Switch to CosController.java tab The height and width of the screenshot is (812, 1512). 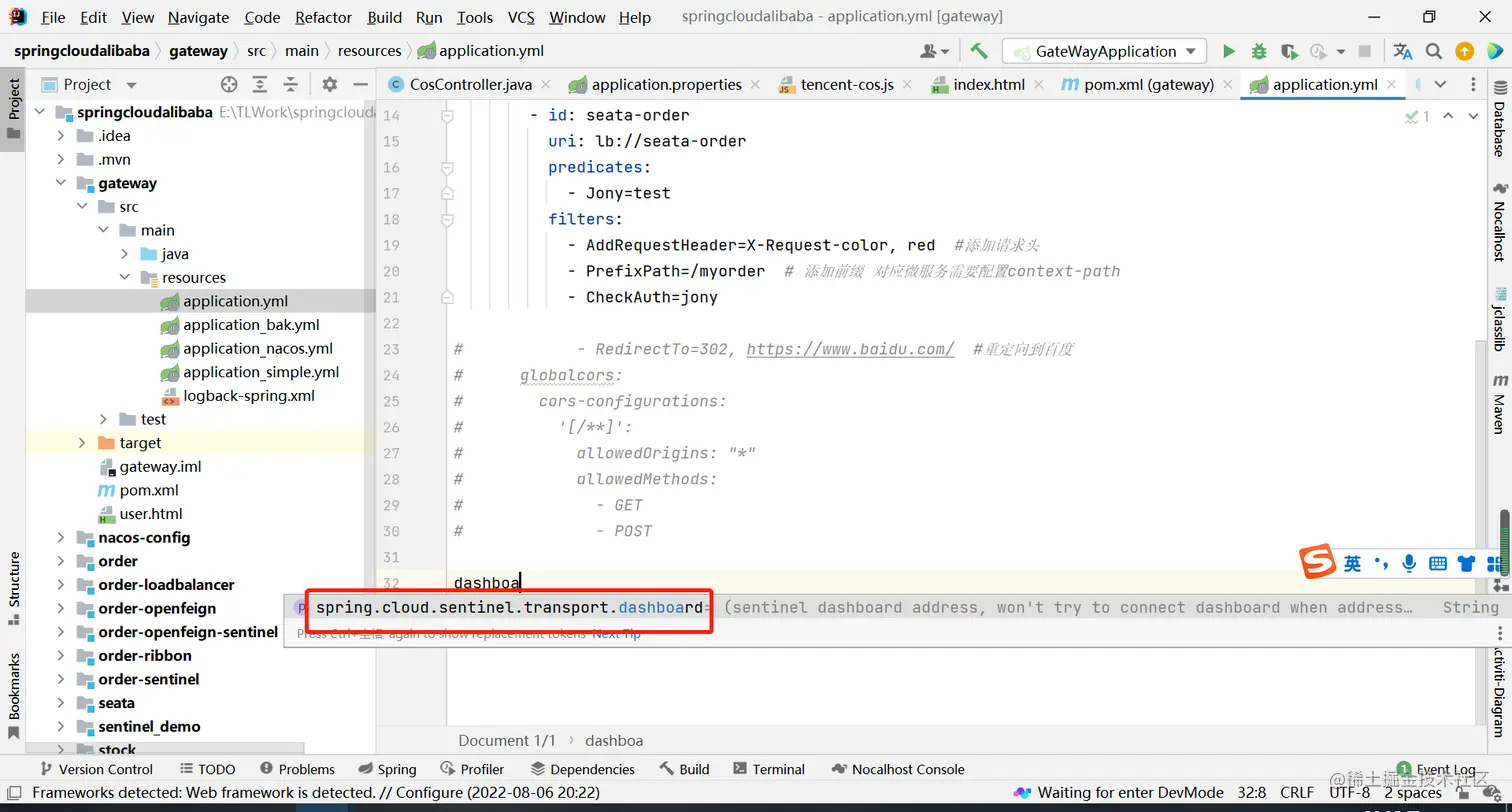(471, 85)
